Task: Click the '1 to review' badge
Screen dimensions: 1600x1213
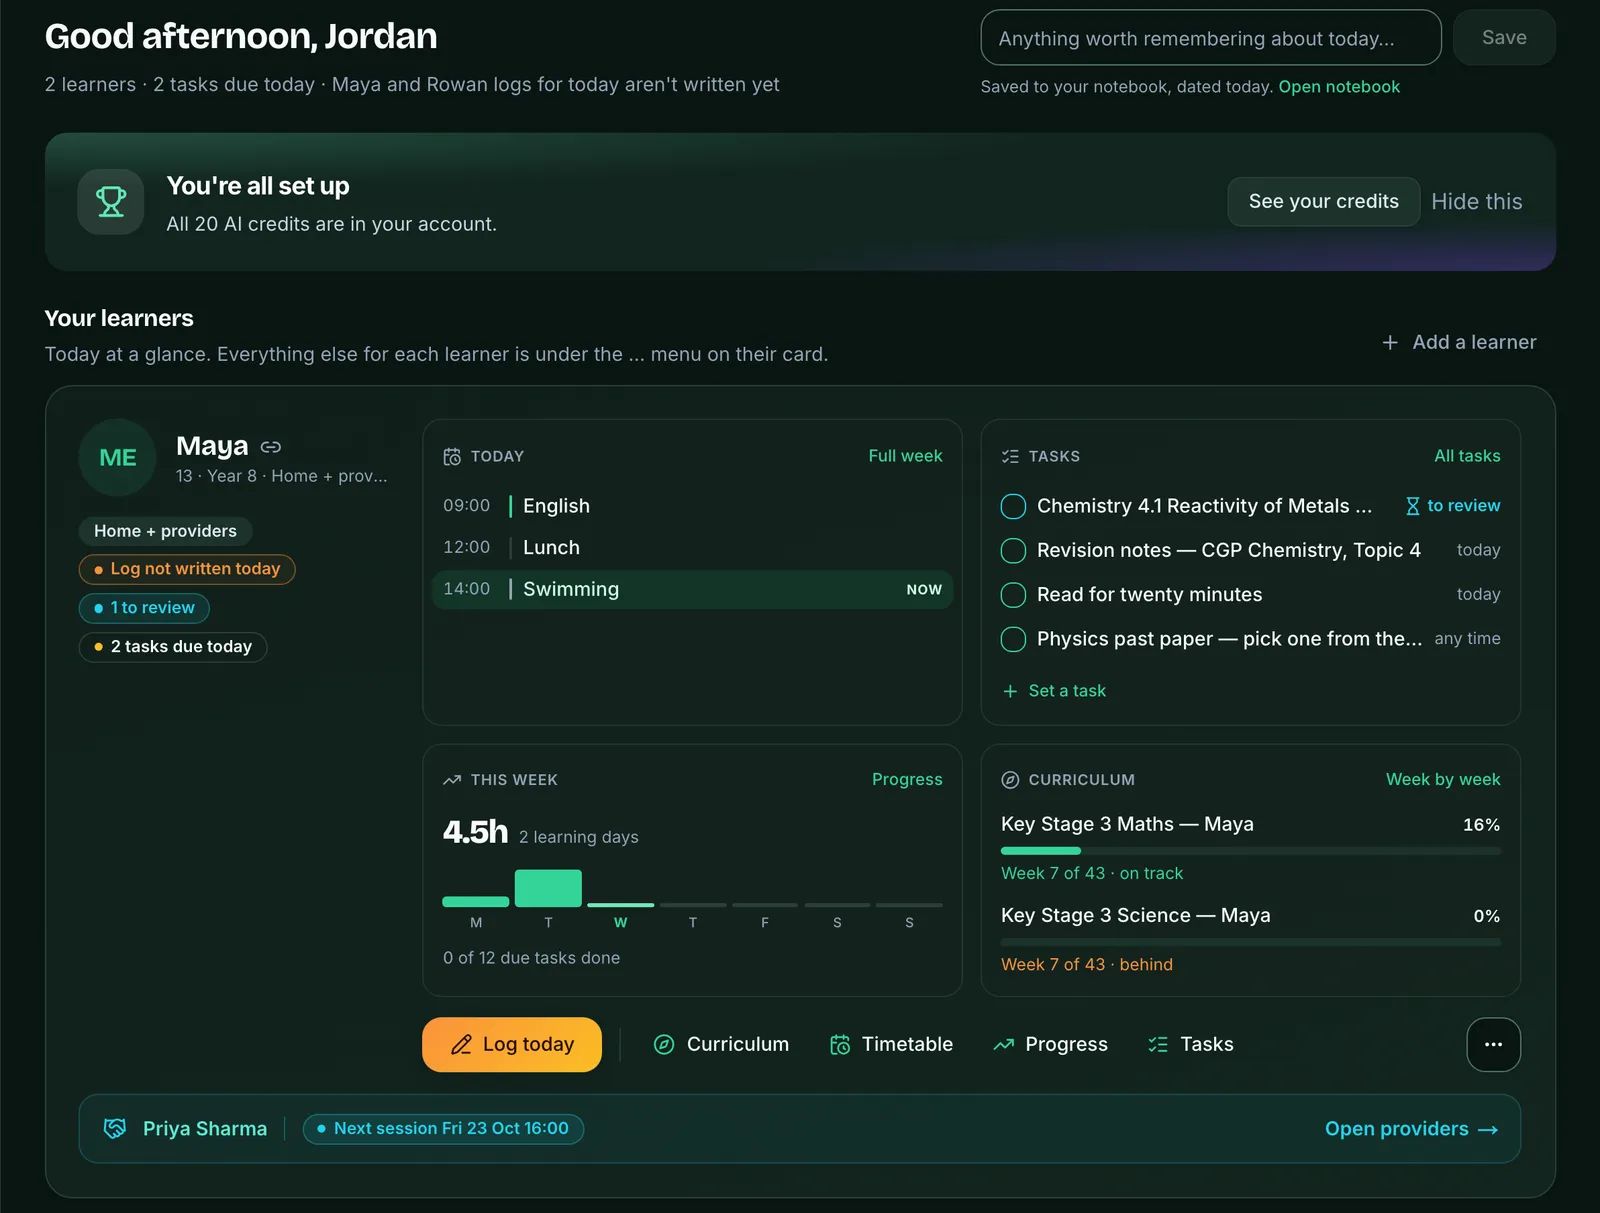Action: pyautogui.click(x=144, y=608)
